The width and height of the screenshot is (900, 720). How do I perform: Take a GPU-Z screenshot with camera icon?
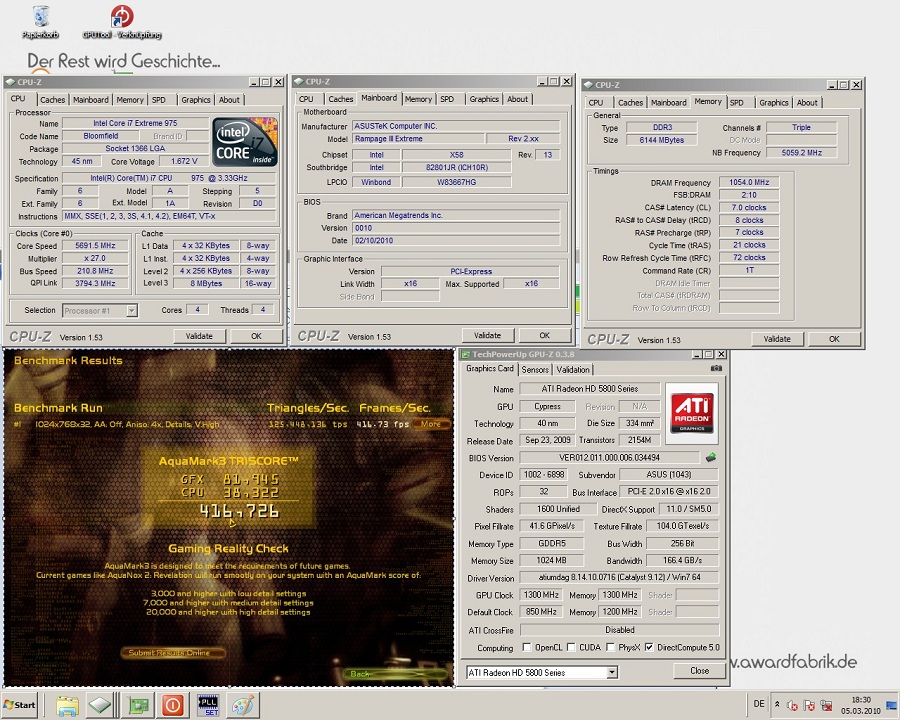(716, 368)
